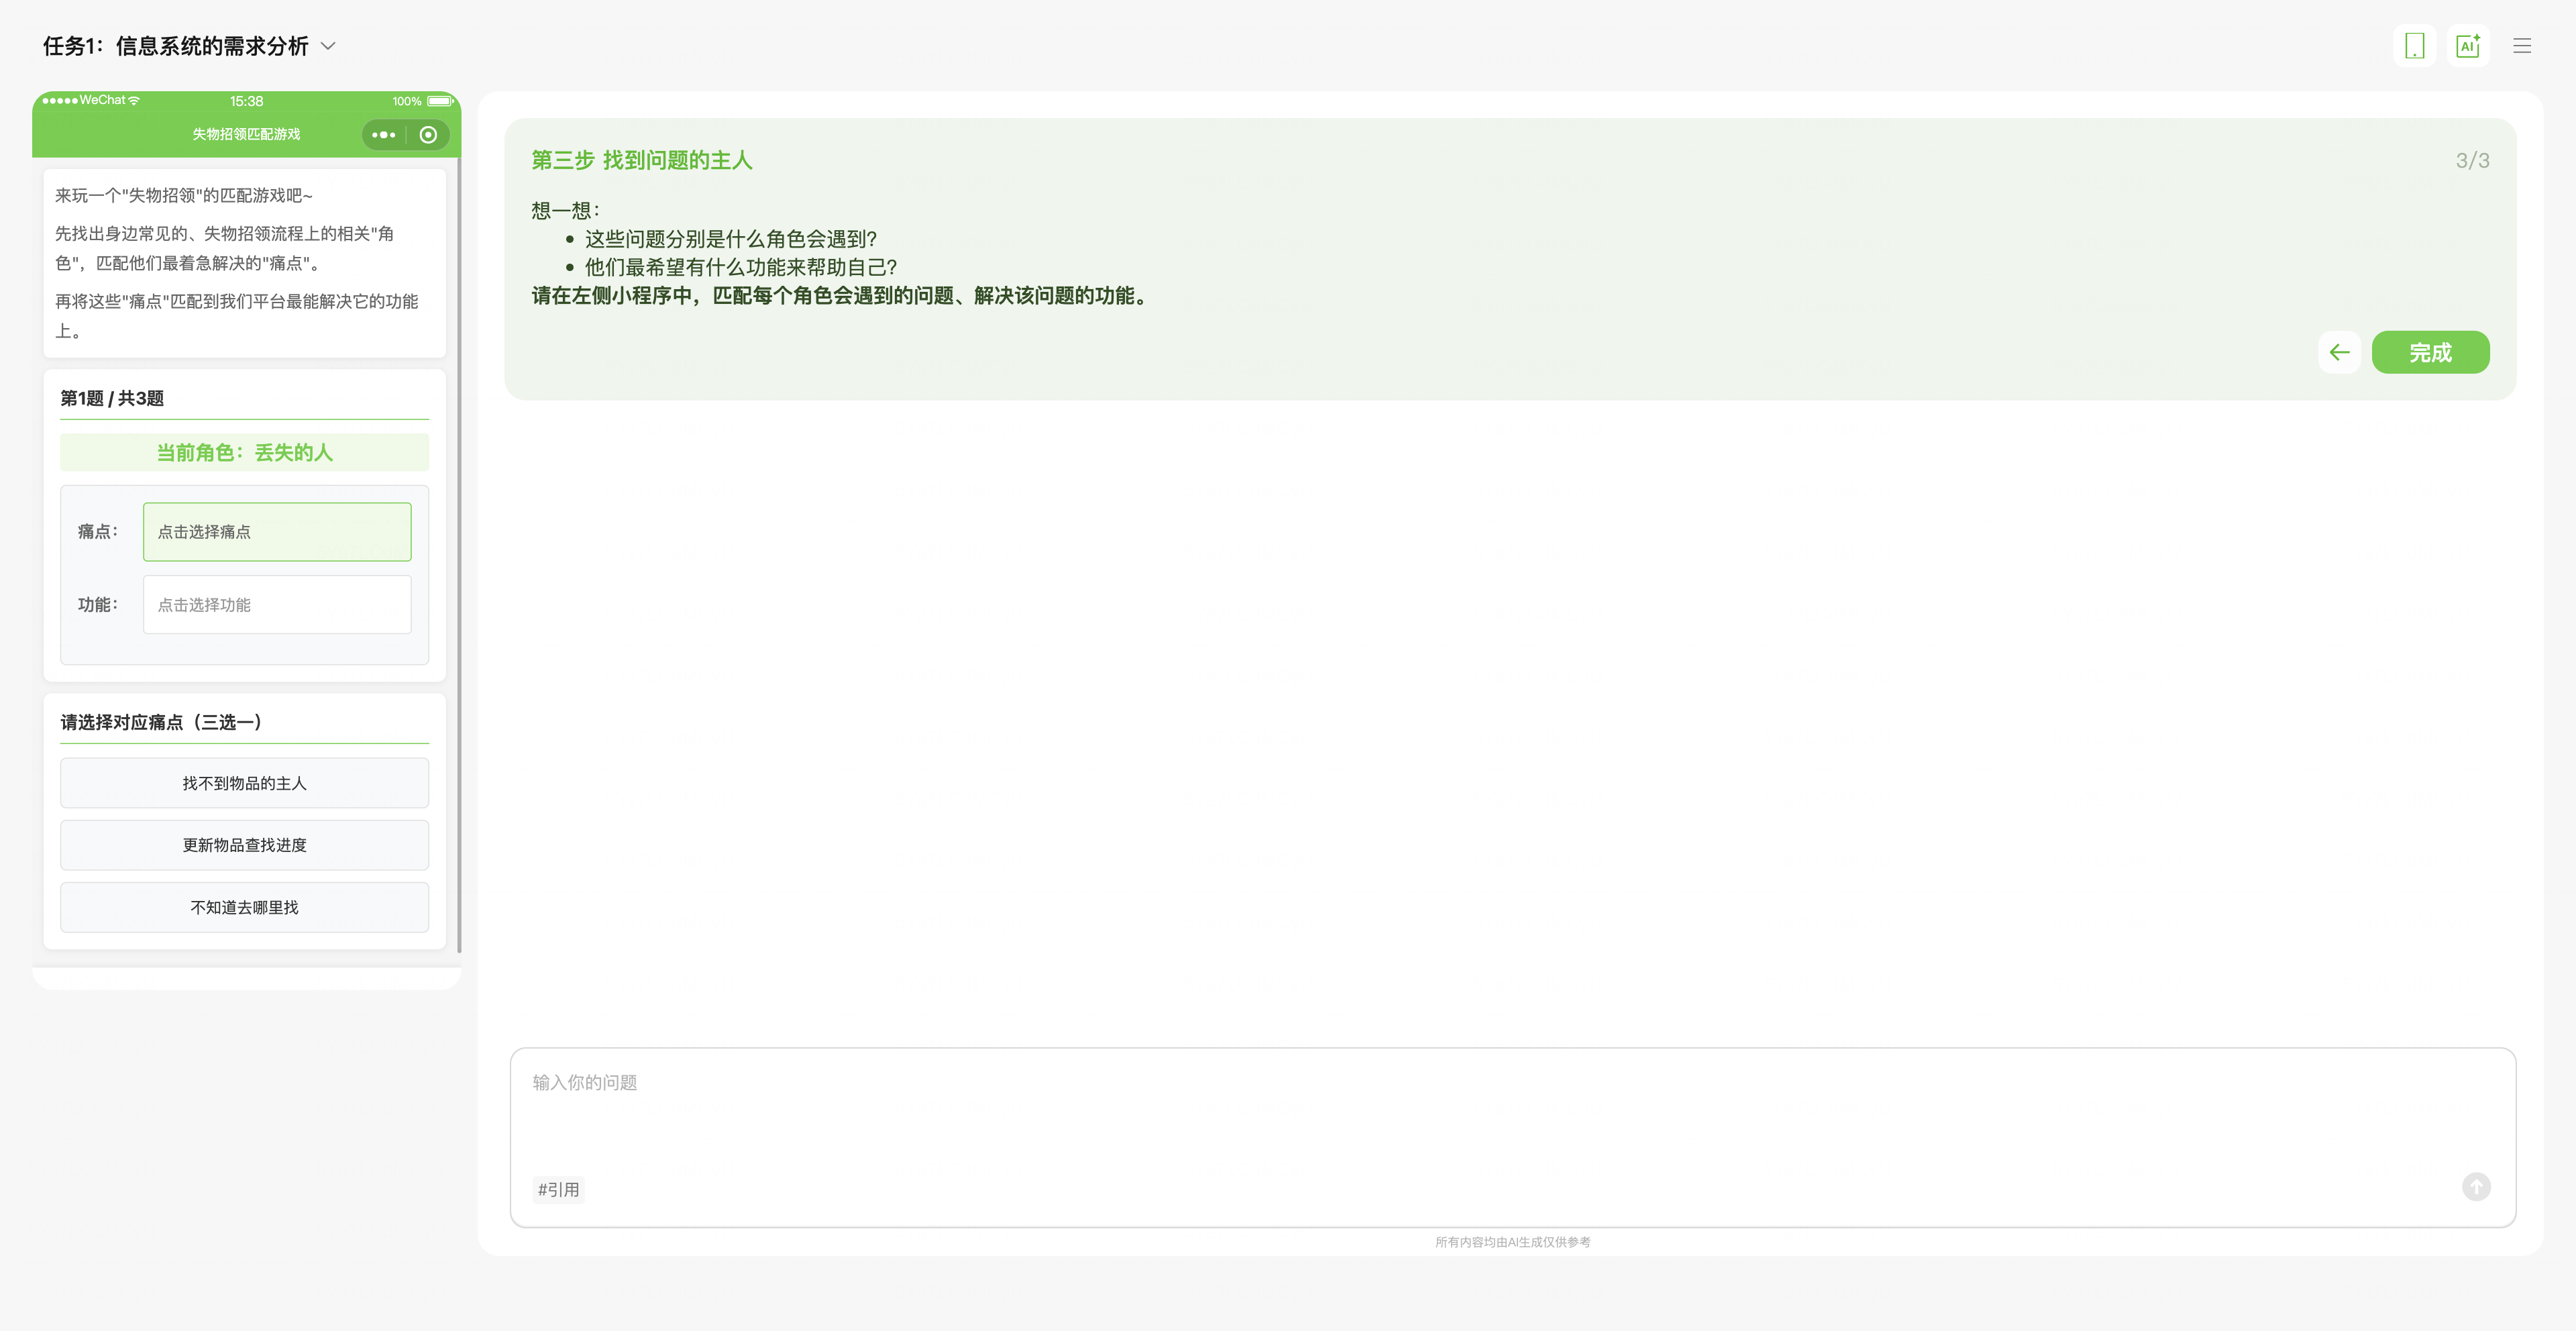Viewport: 2576px width, 1331px height.
Task: Select option 不知道去哪里找
Action: point(244,907)
